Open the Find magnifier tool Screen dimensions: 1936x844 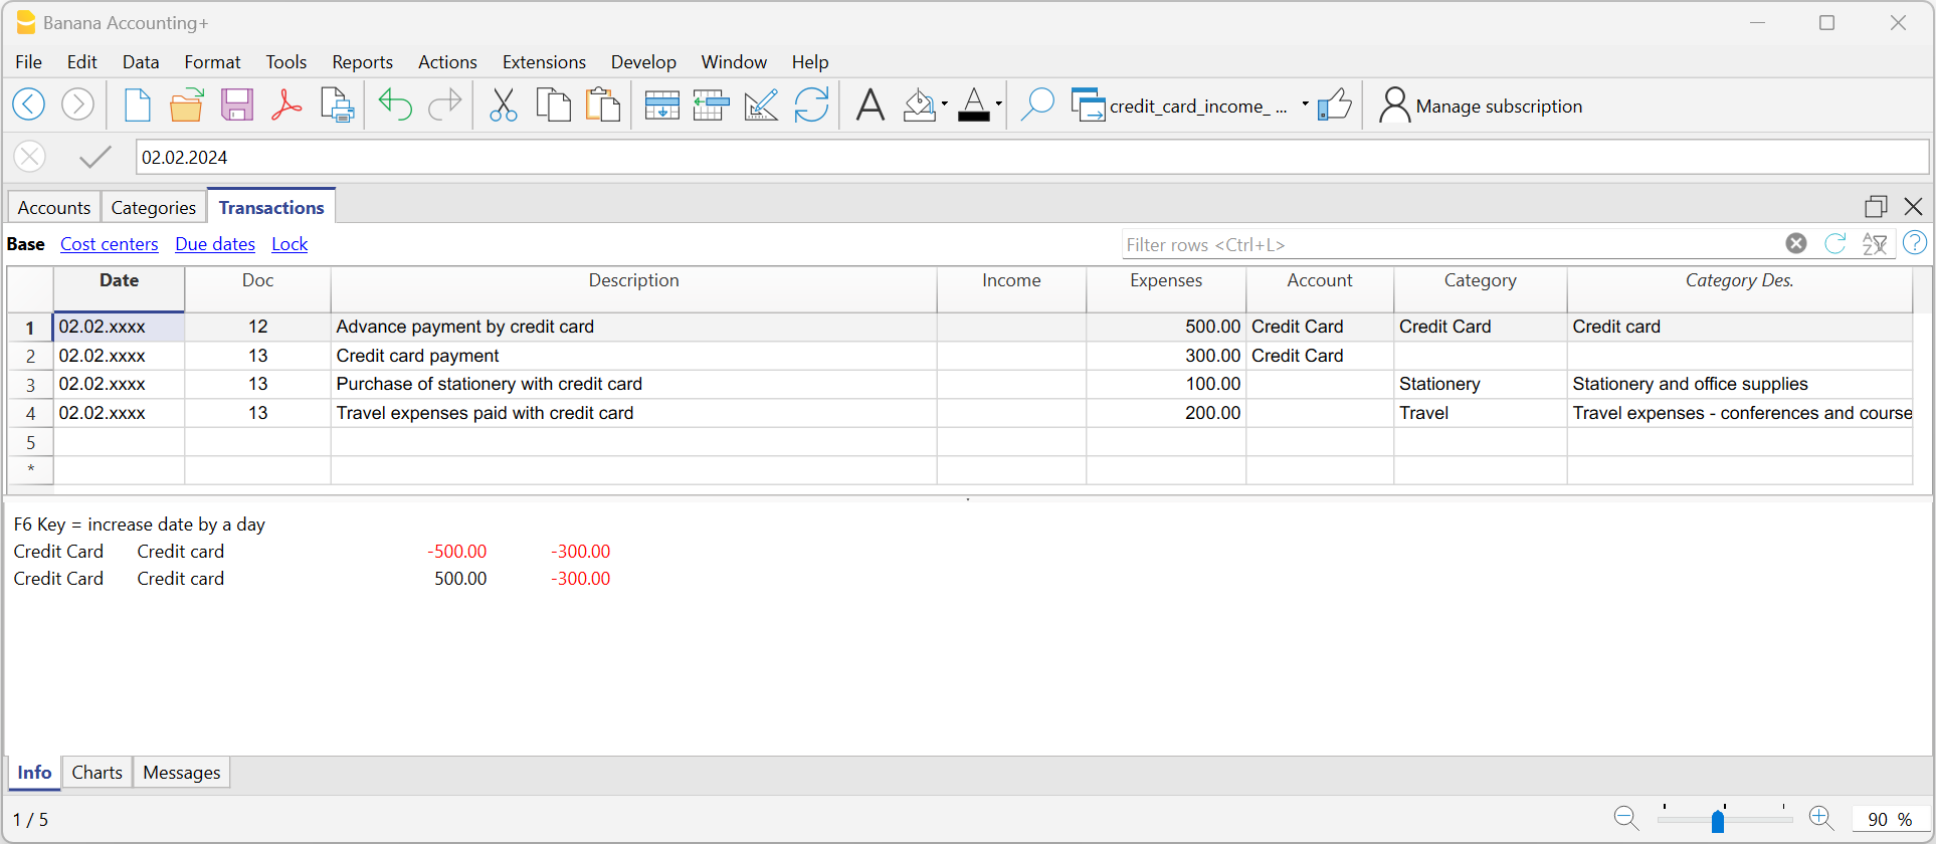[x=1037, y=105]
